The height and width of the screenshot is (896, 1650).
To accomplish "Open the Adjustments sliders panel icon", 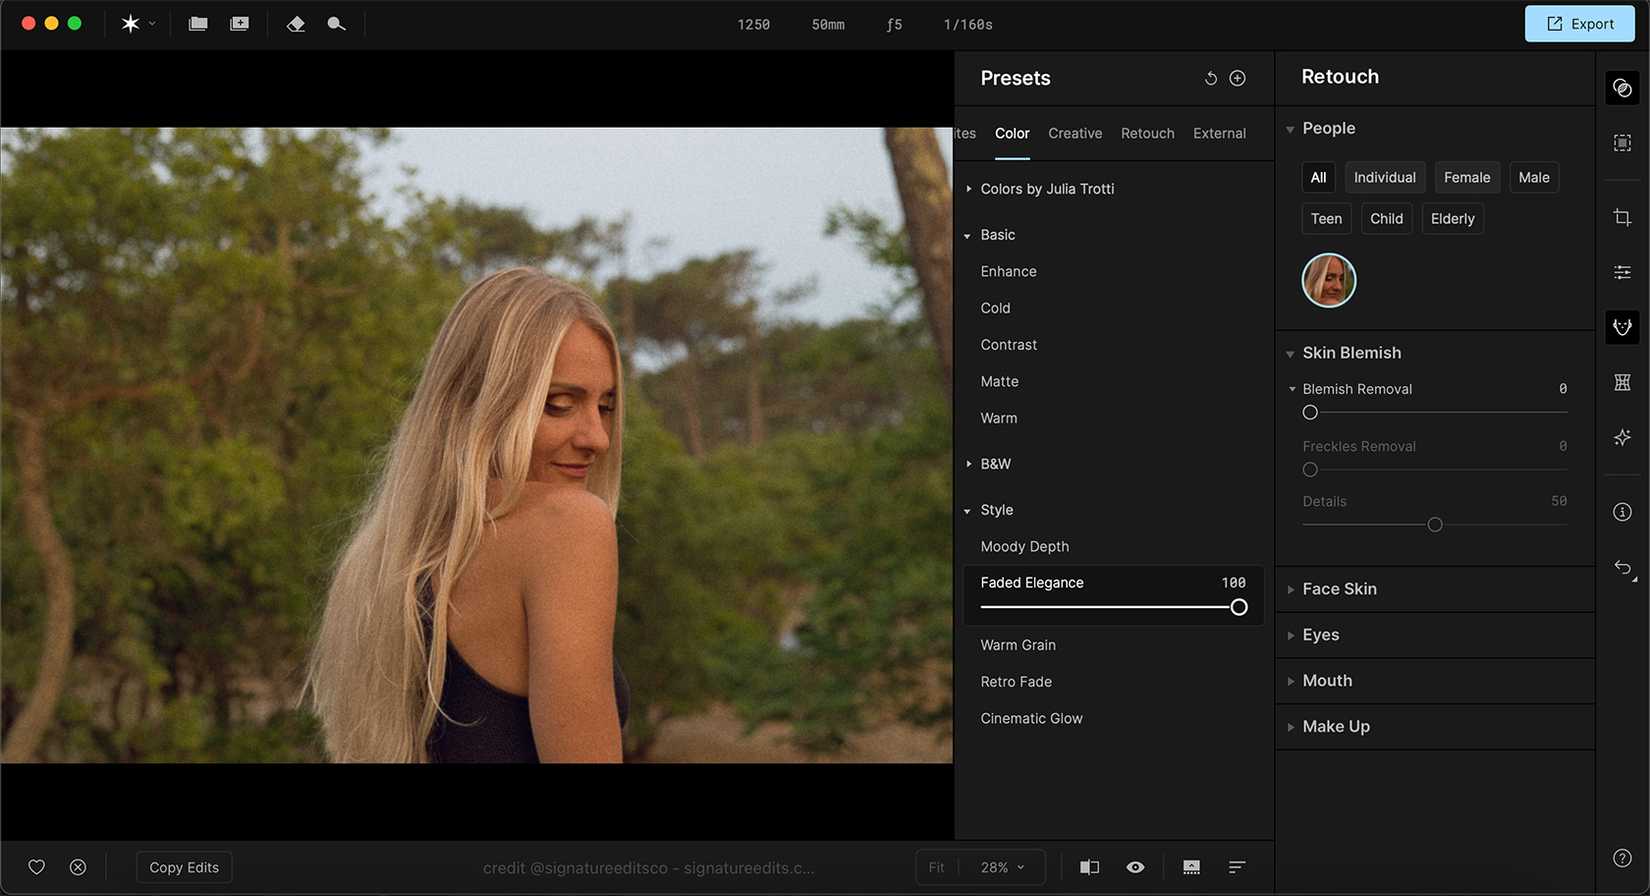I will [1622, 272].
